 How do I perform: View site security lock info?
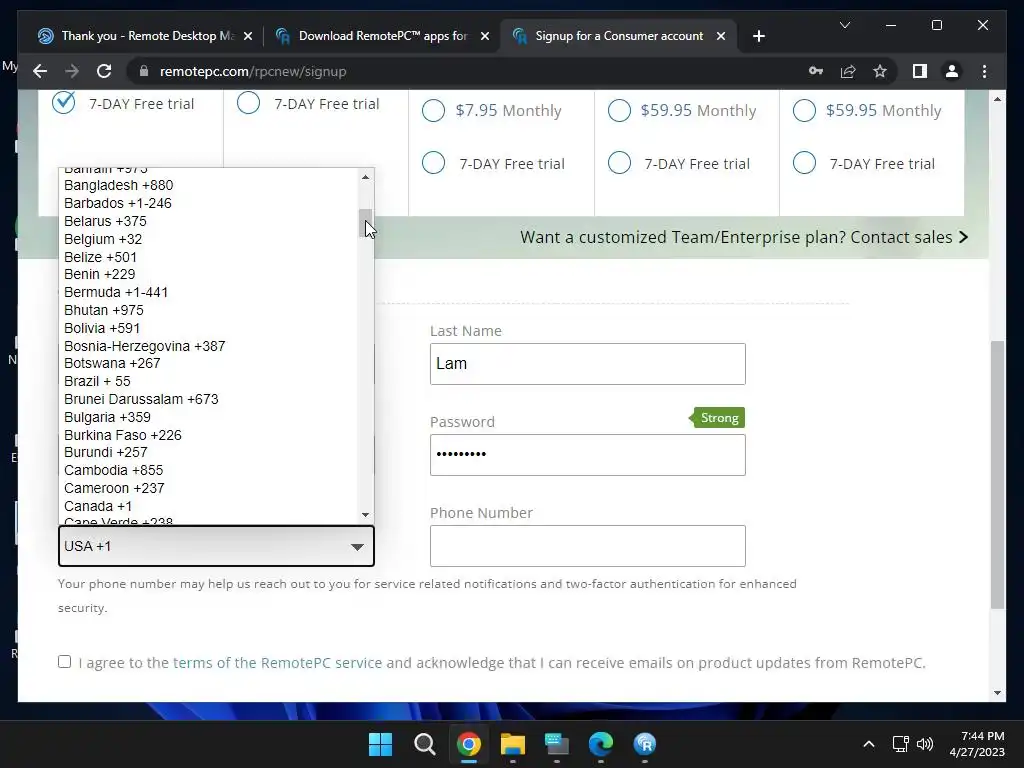point(144,71)
